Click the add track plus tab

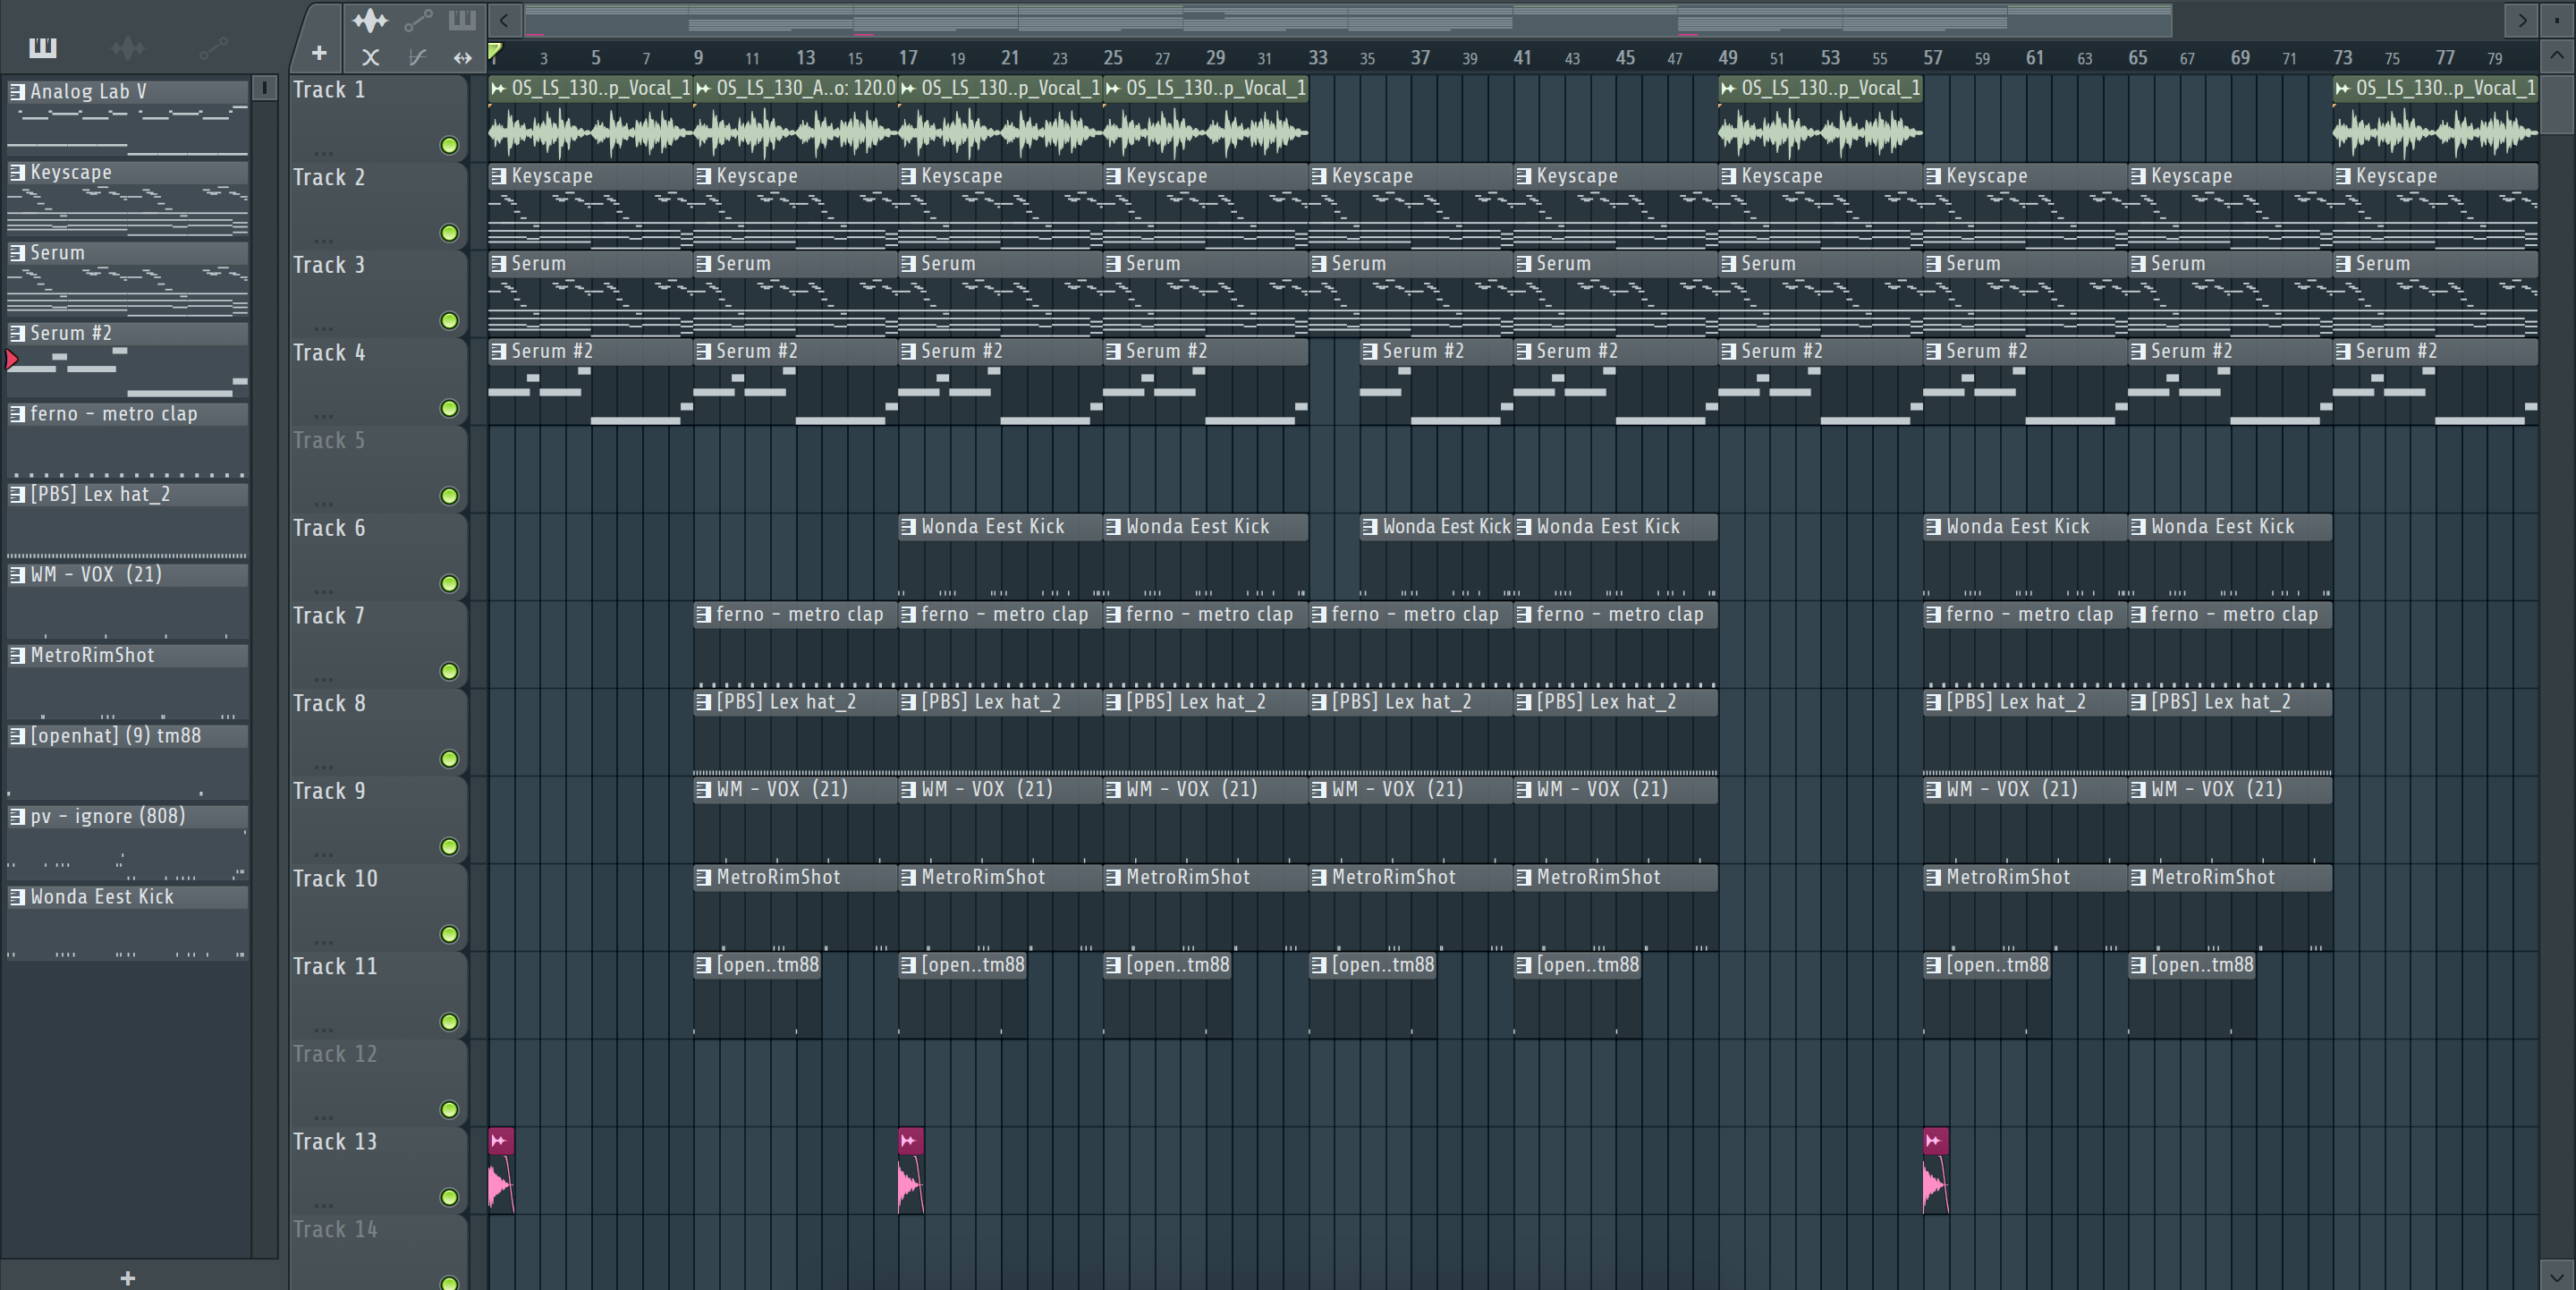(319, 53)
